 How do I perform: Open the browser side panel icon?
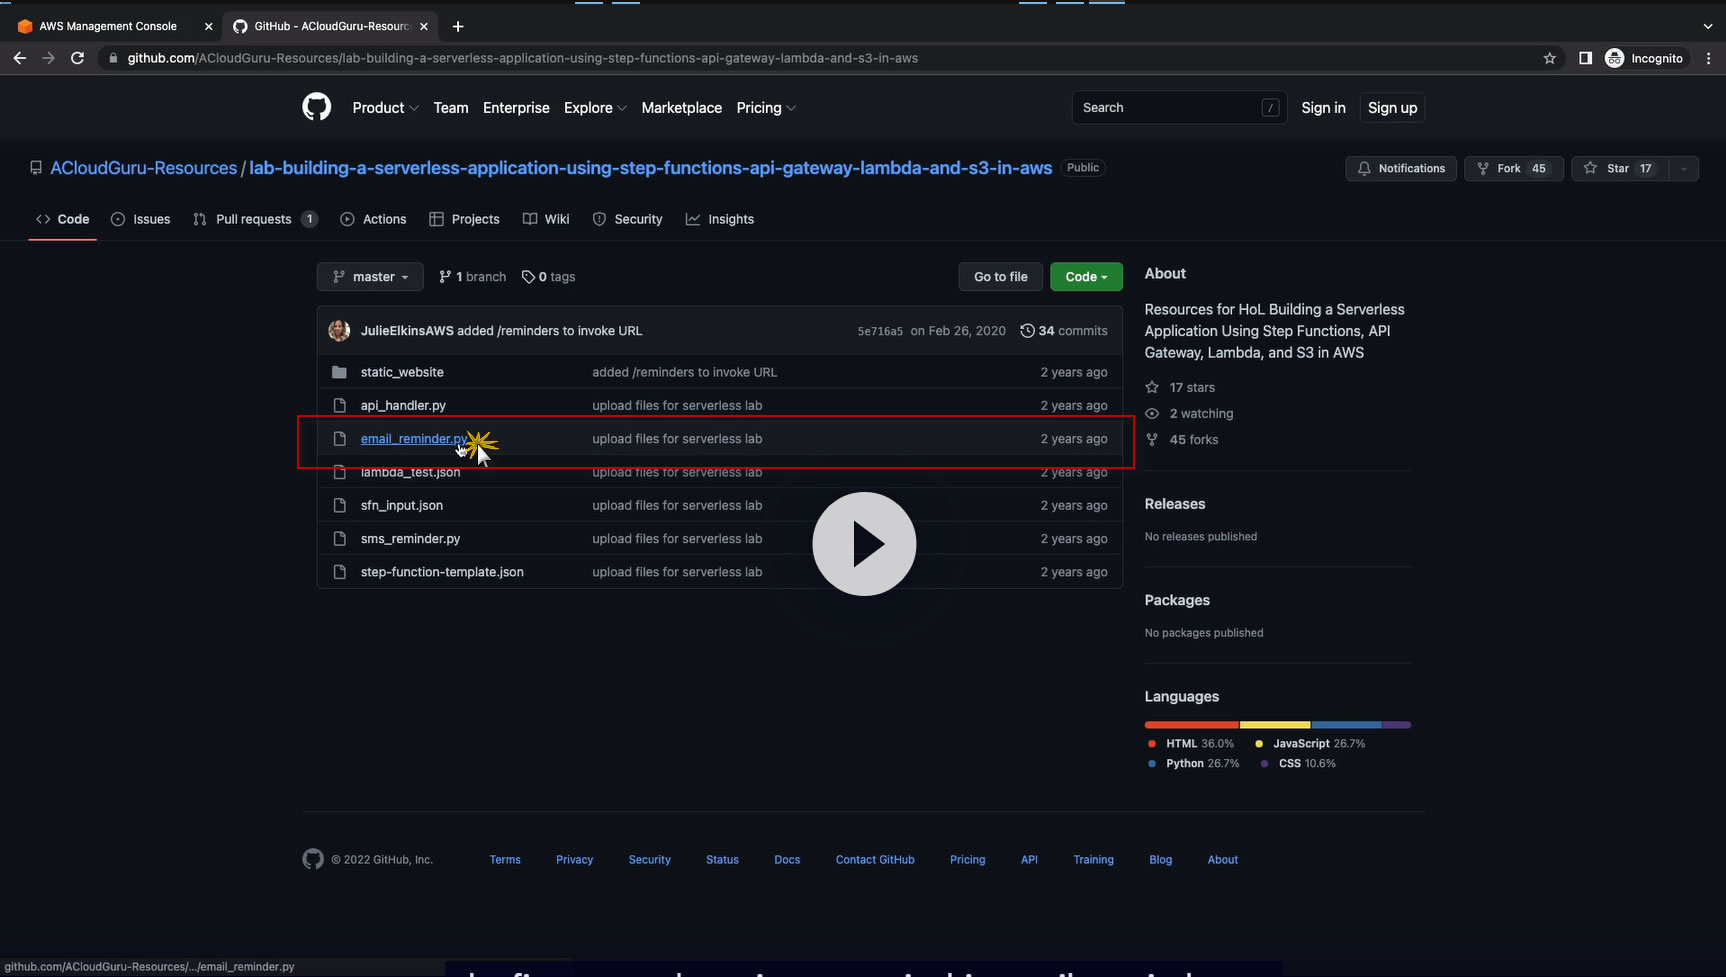click(x=1585, y=58)
